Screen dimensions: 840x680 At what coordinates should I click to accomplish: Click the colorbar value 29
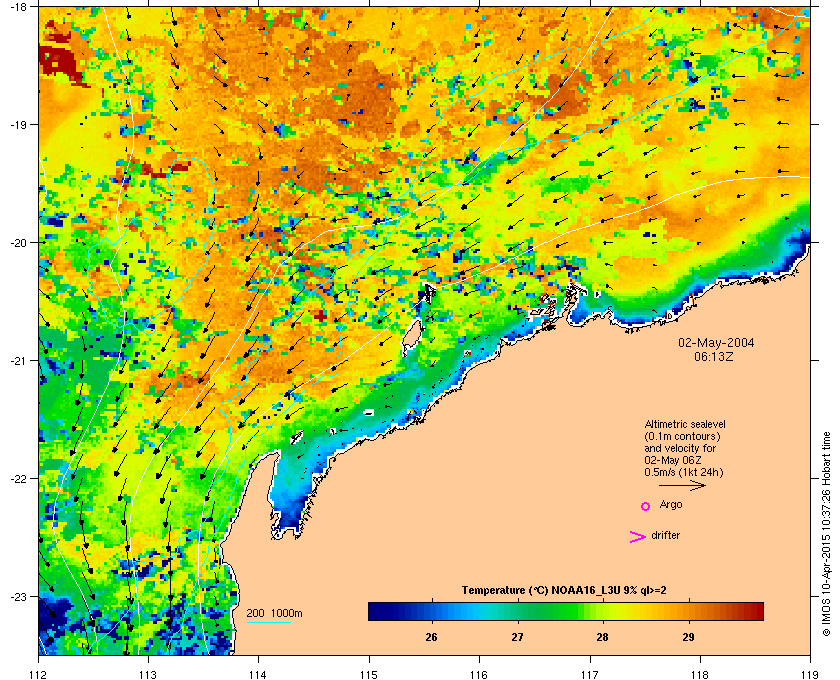[688, 637]
